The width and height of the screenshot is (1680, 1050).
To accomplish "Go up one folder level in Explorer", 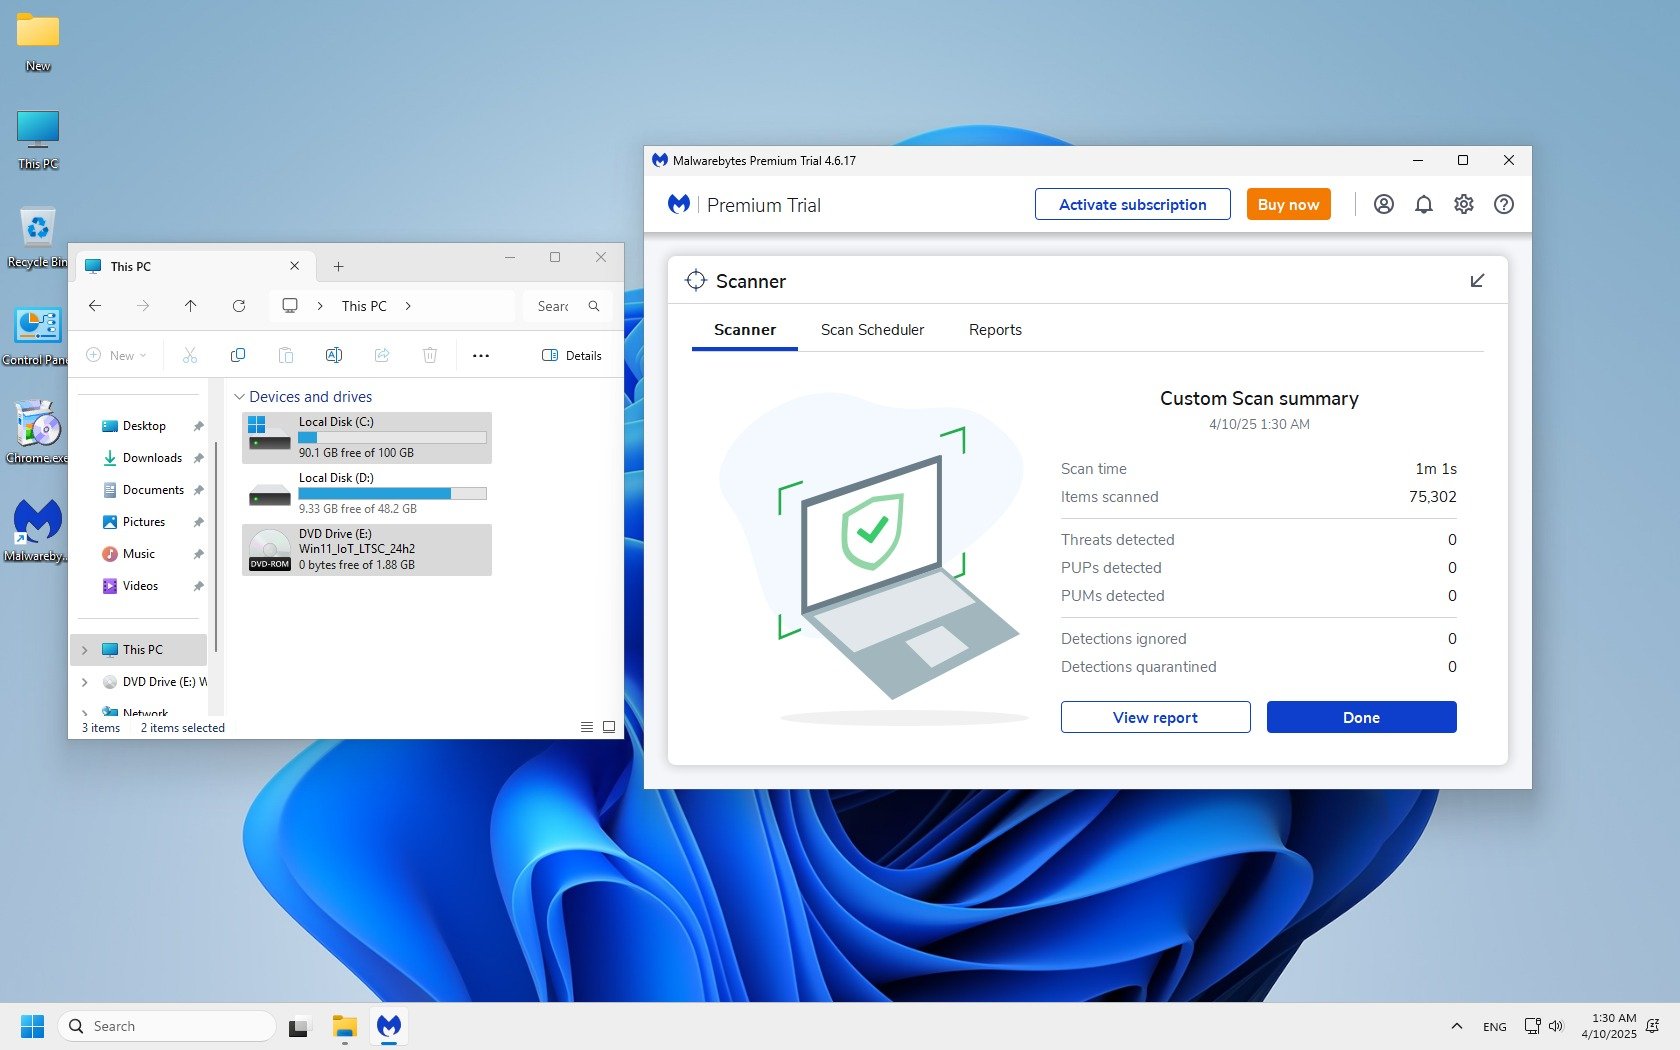I will 191,306.
